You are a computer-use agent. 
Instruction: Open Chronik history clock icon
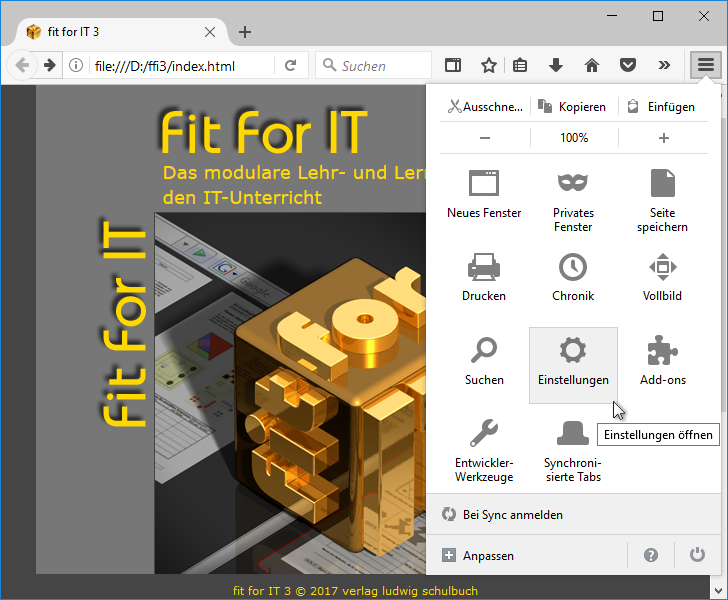coord(573,276)
